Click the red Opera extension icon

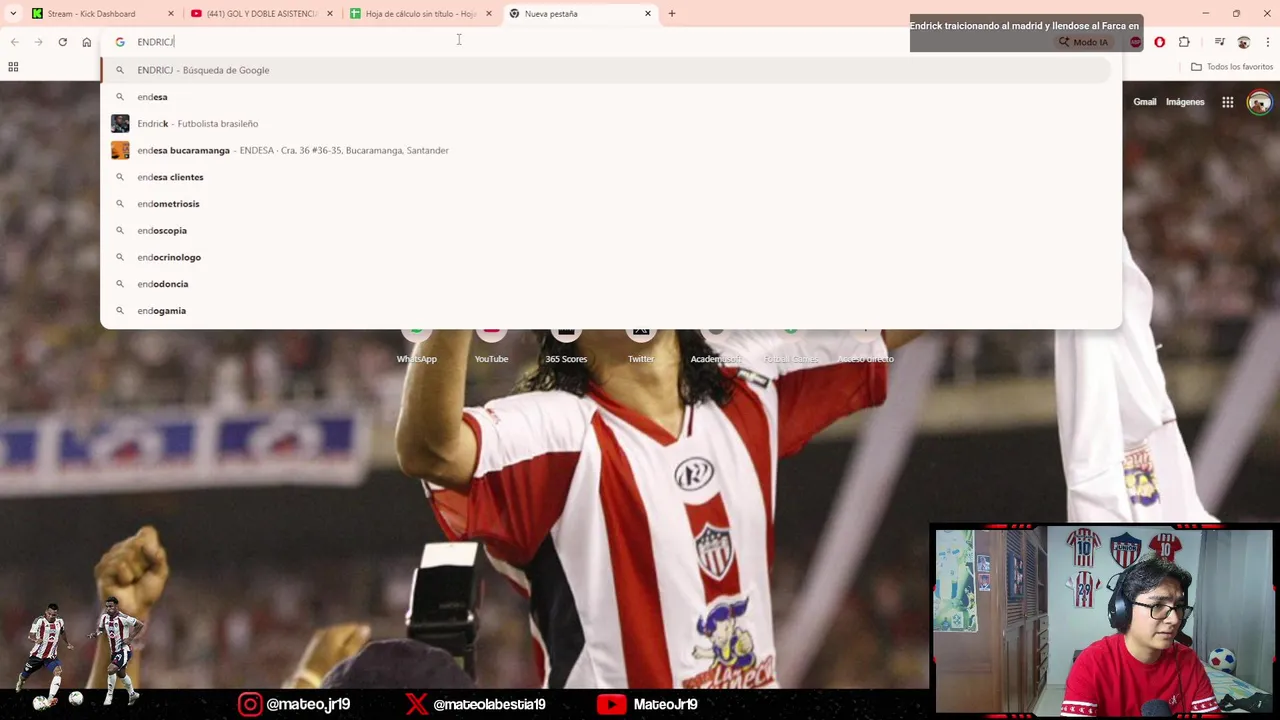(1160, 42)
